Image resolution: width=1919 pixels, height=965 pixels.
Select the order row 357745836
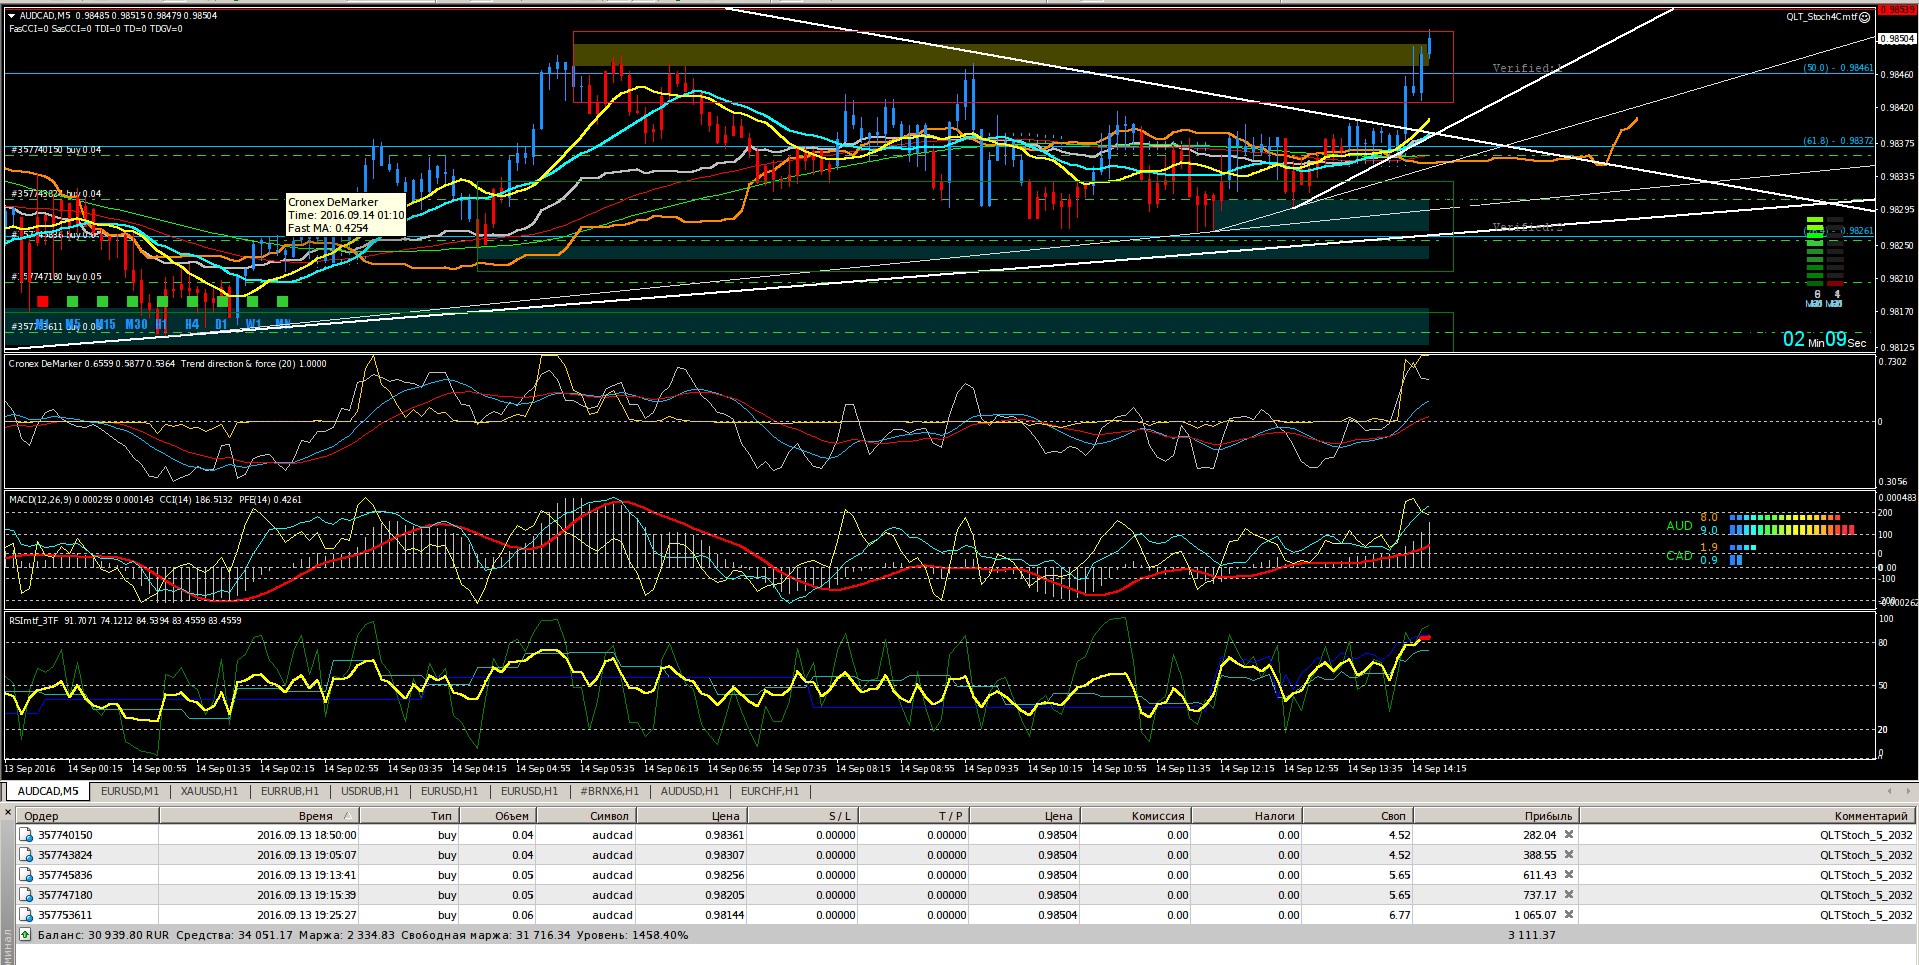pos(960,875)
